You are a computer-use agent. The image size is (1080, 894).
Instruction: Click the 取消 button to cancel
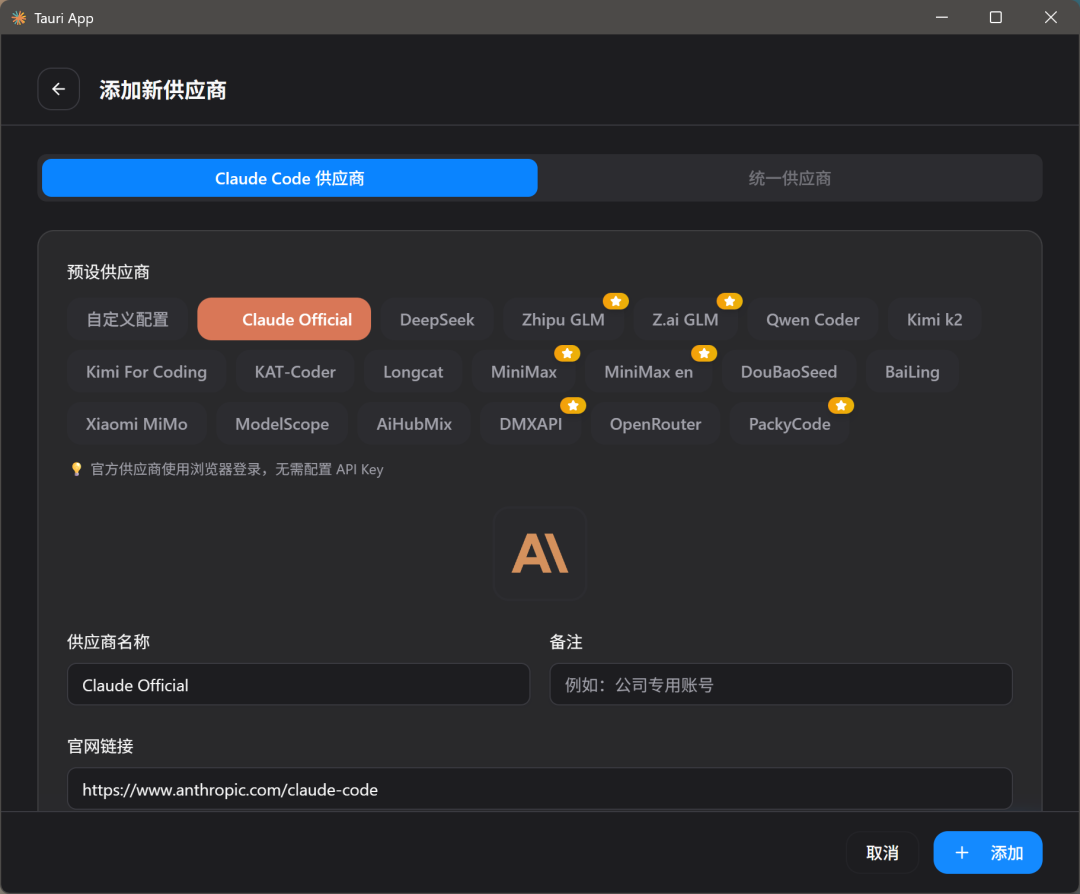point(883,852)
